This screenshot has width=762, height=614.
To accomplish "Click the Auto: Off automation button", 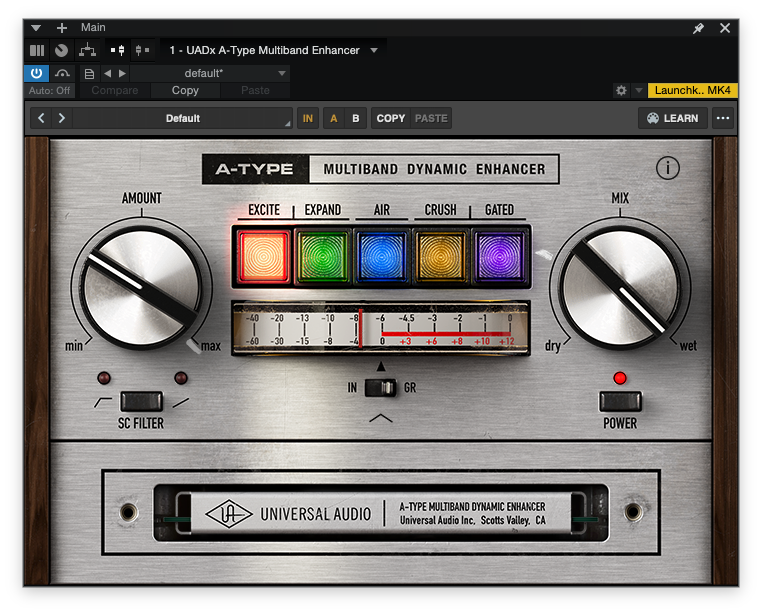I will [49, 90].
